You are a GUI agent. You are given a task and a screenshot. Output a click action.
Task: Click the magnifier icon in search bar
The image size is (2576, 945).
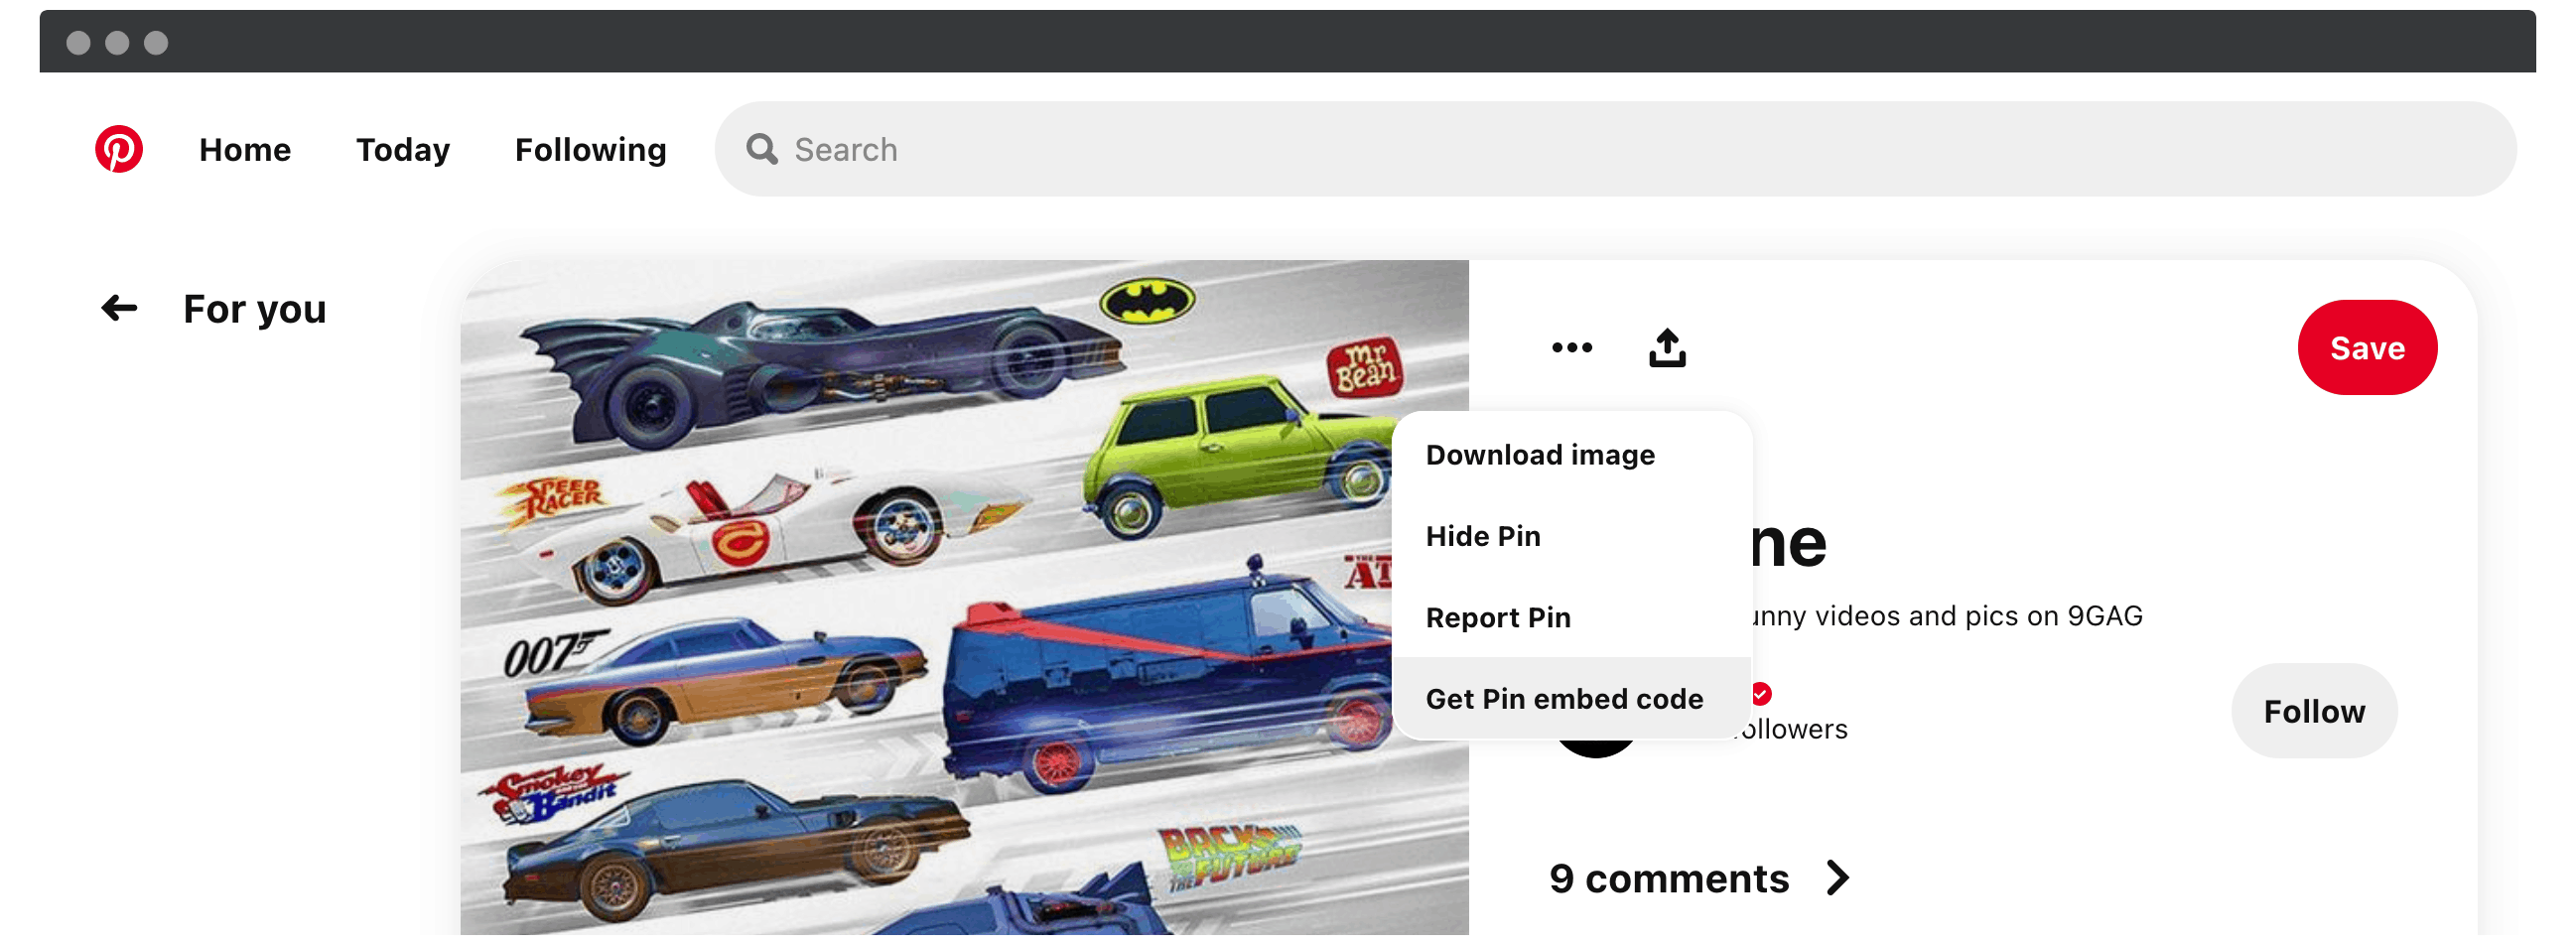(762, 149)
